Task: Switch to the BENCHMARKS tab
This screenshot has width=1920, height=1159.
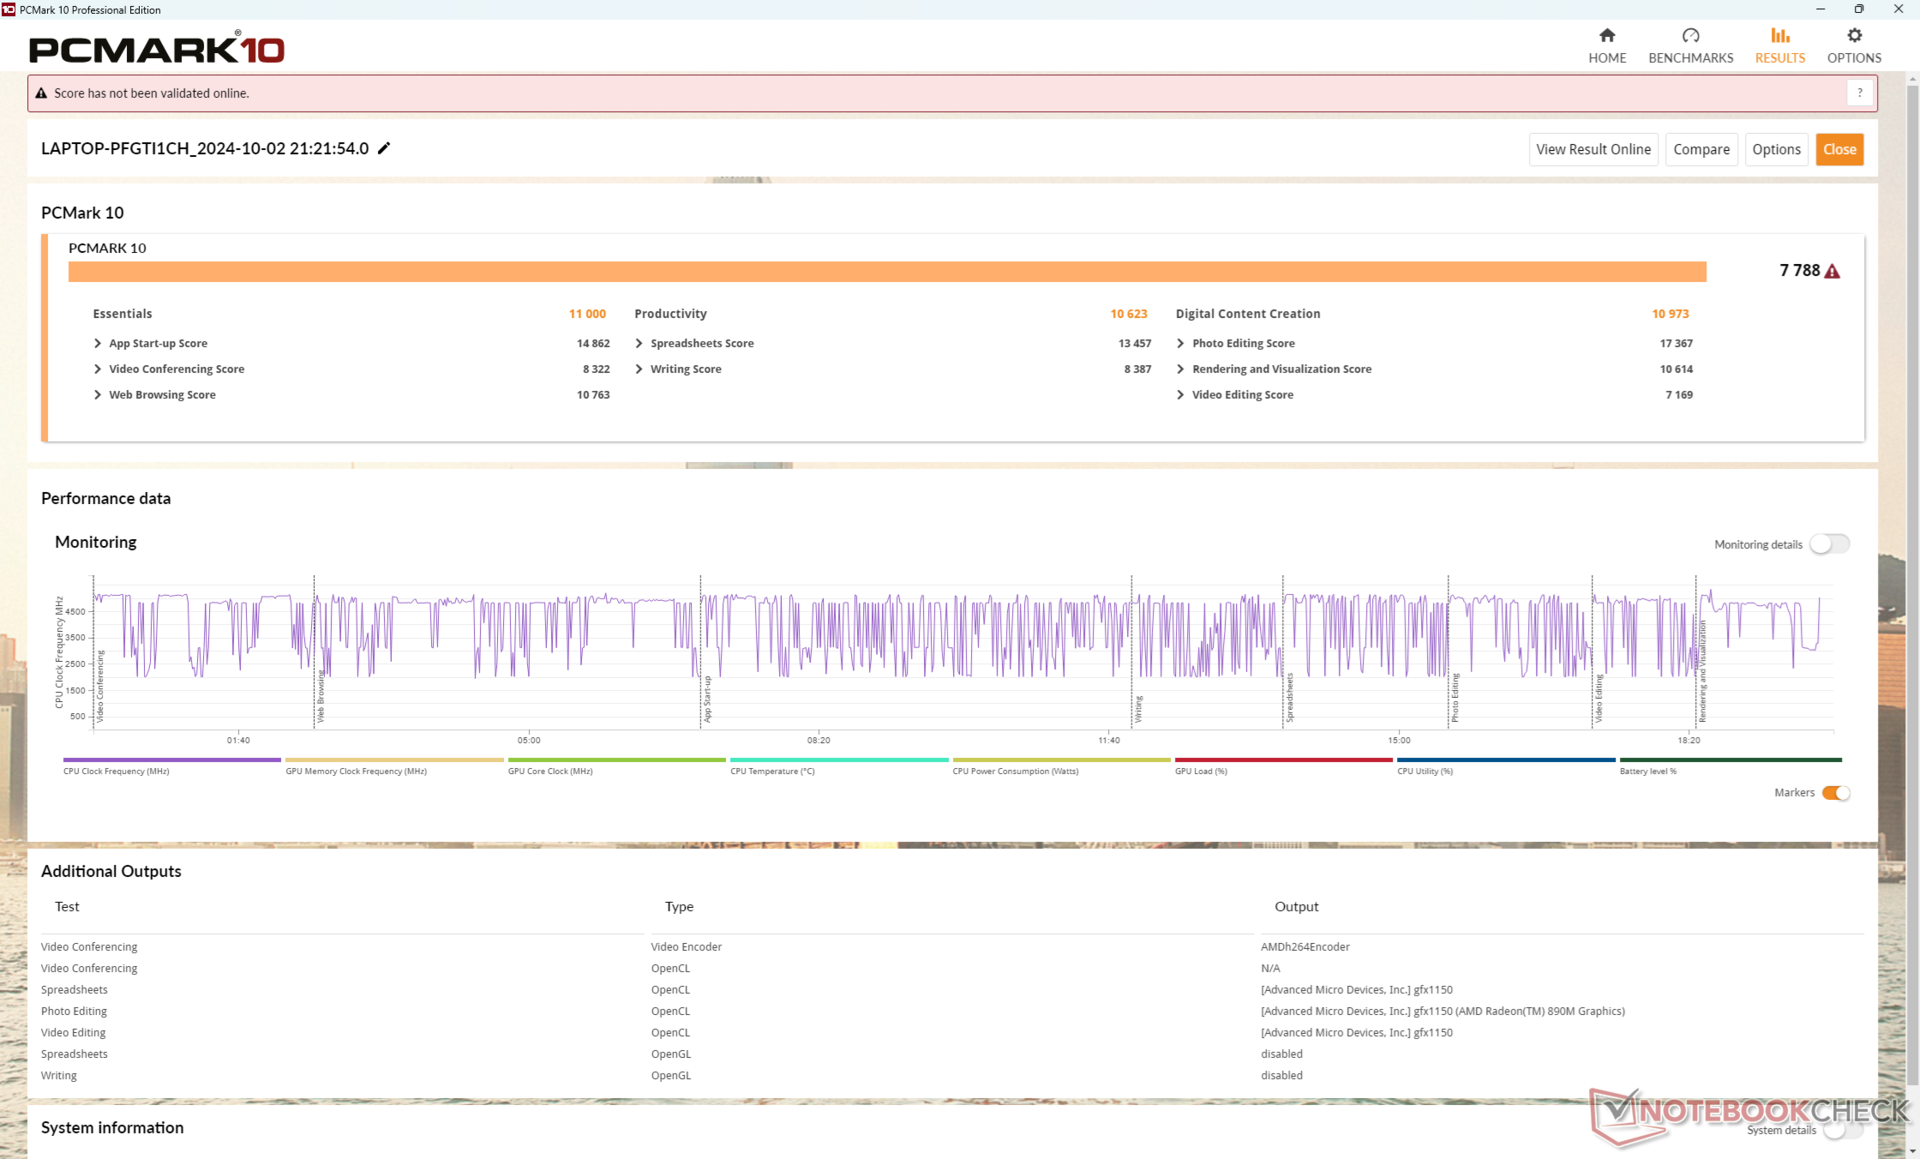Action: click(1690, 46)
